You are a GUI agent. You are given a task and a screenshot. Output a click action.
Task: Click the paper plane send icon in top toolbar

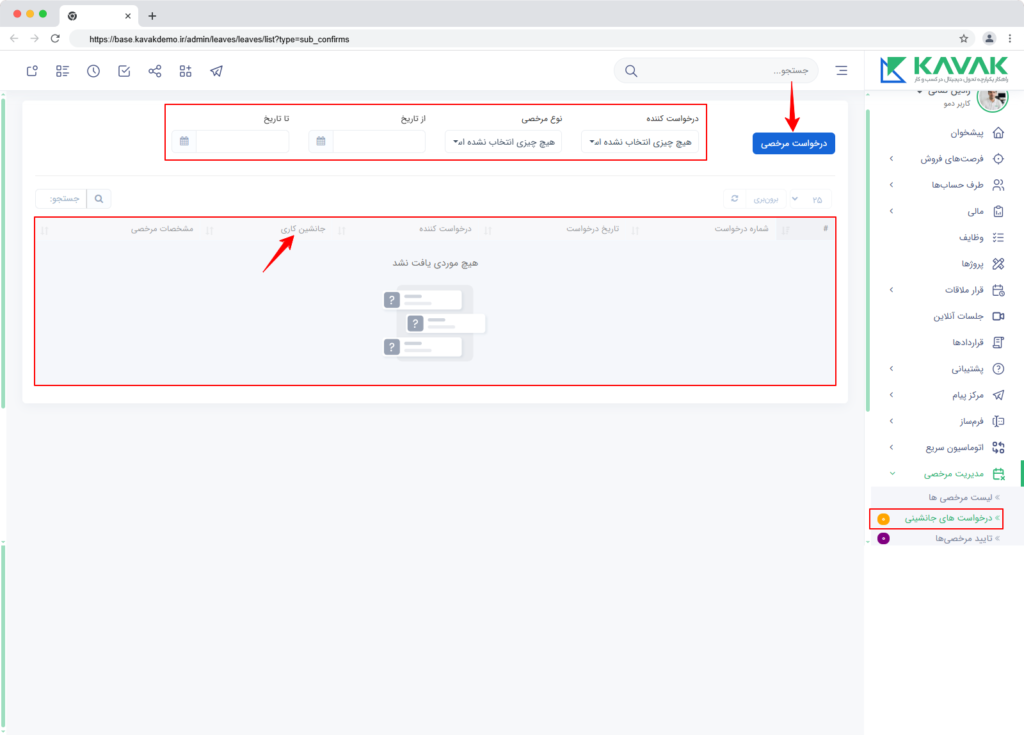[x=216, y=71]
